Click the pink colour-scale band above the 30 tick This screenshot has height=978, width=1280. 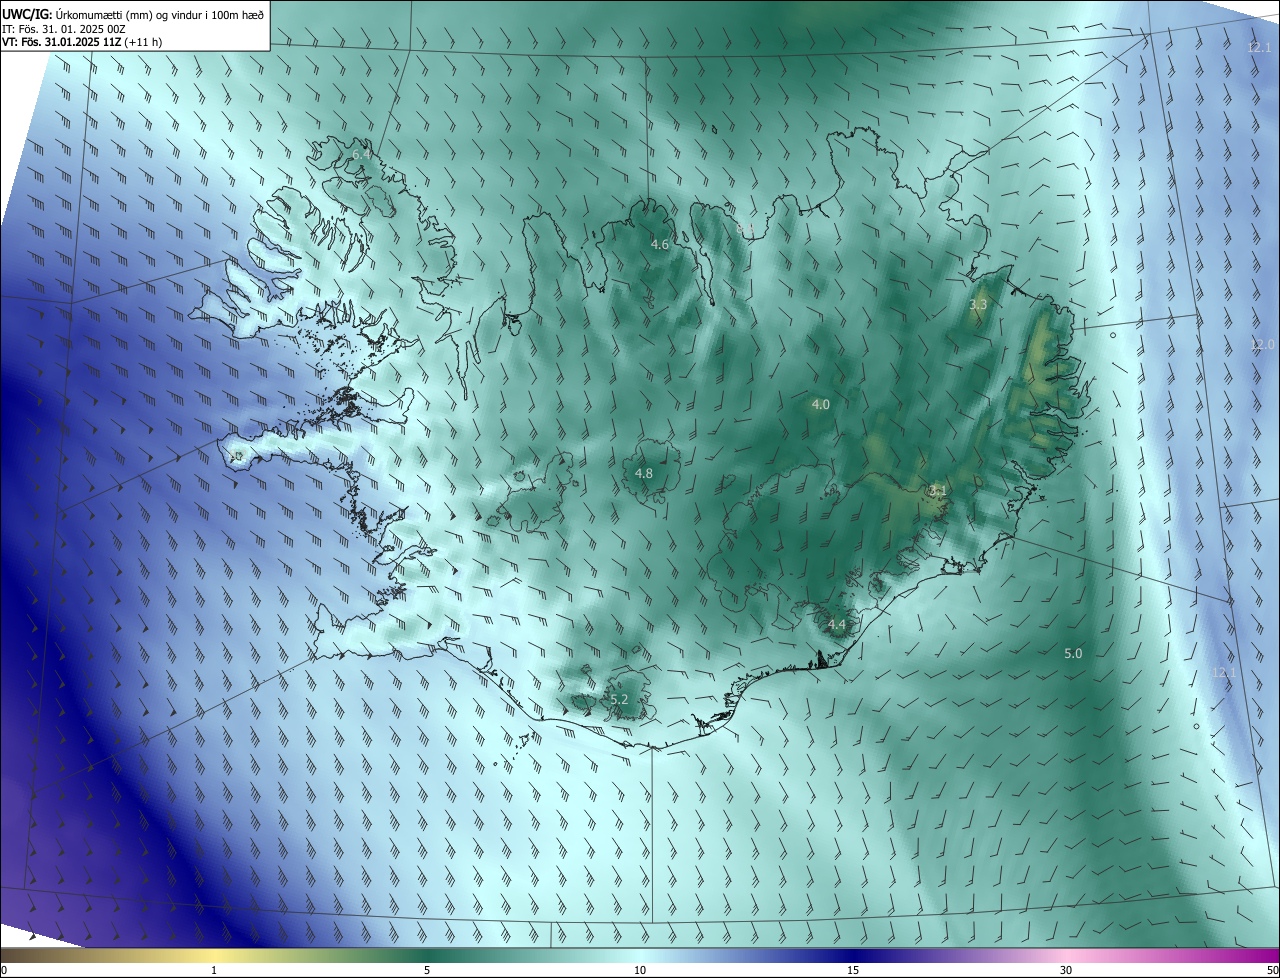tap(1066, 955)
